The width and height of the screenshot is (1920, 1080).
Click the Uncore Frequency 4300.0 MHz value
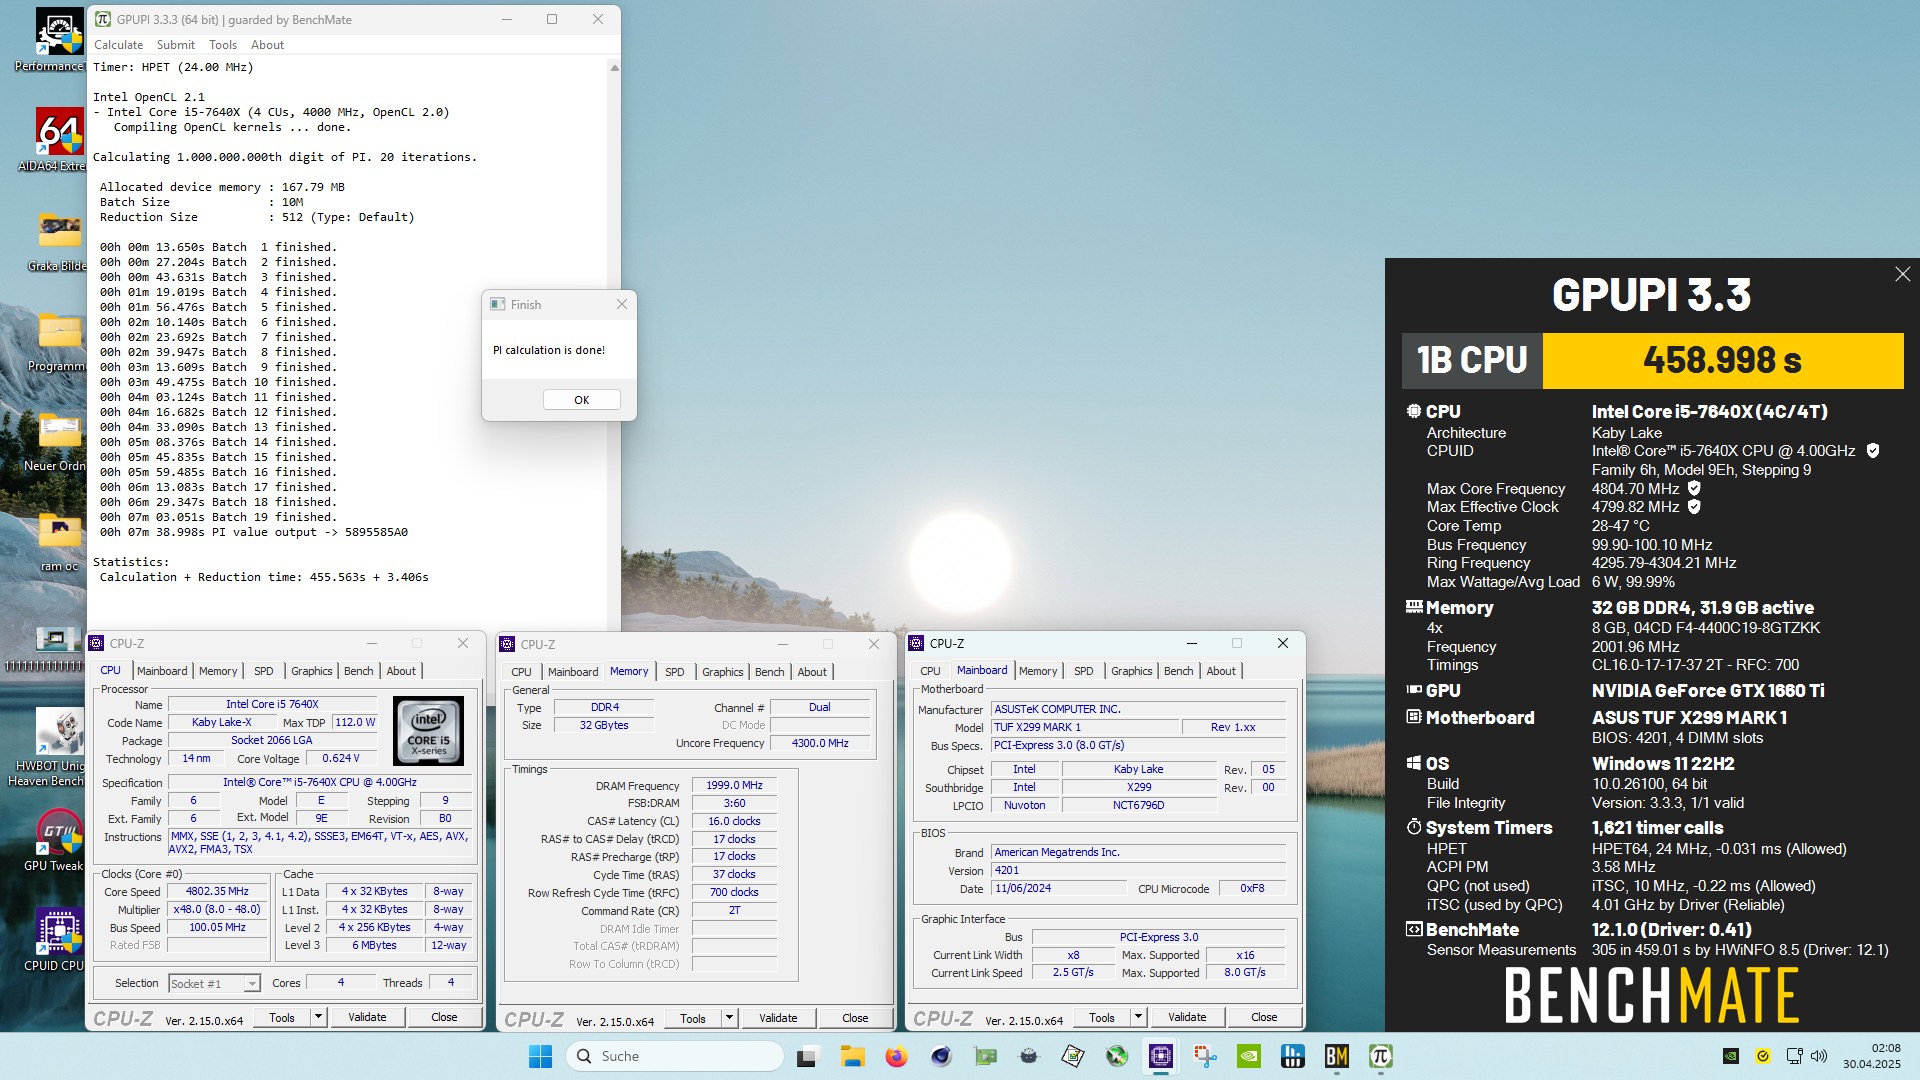[820, 743]
